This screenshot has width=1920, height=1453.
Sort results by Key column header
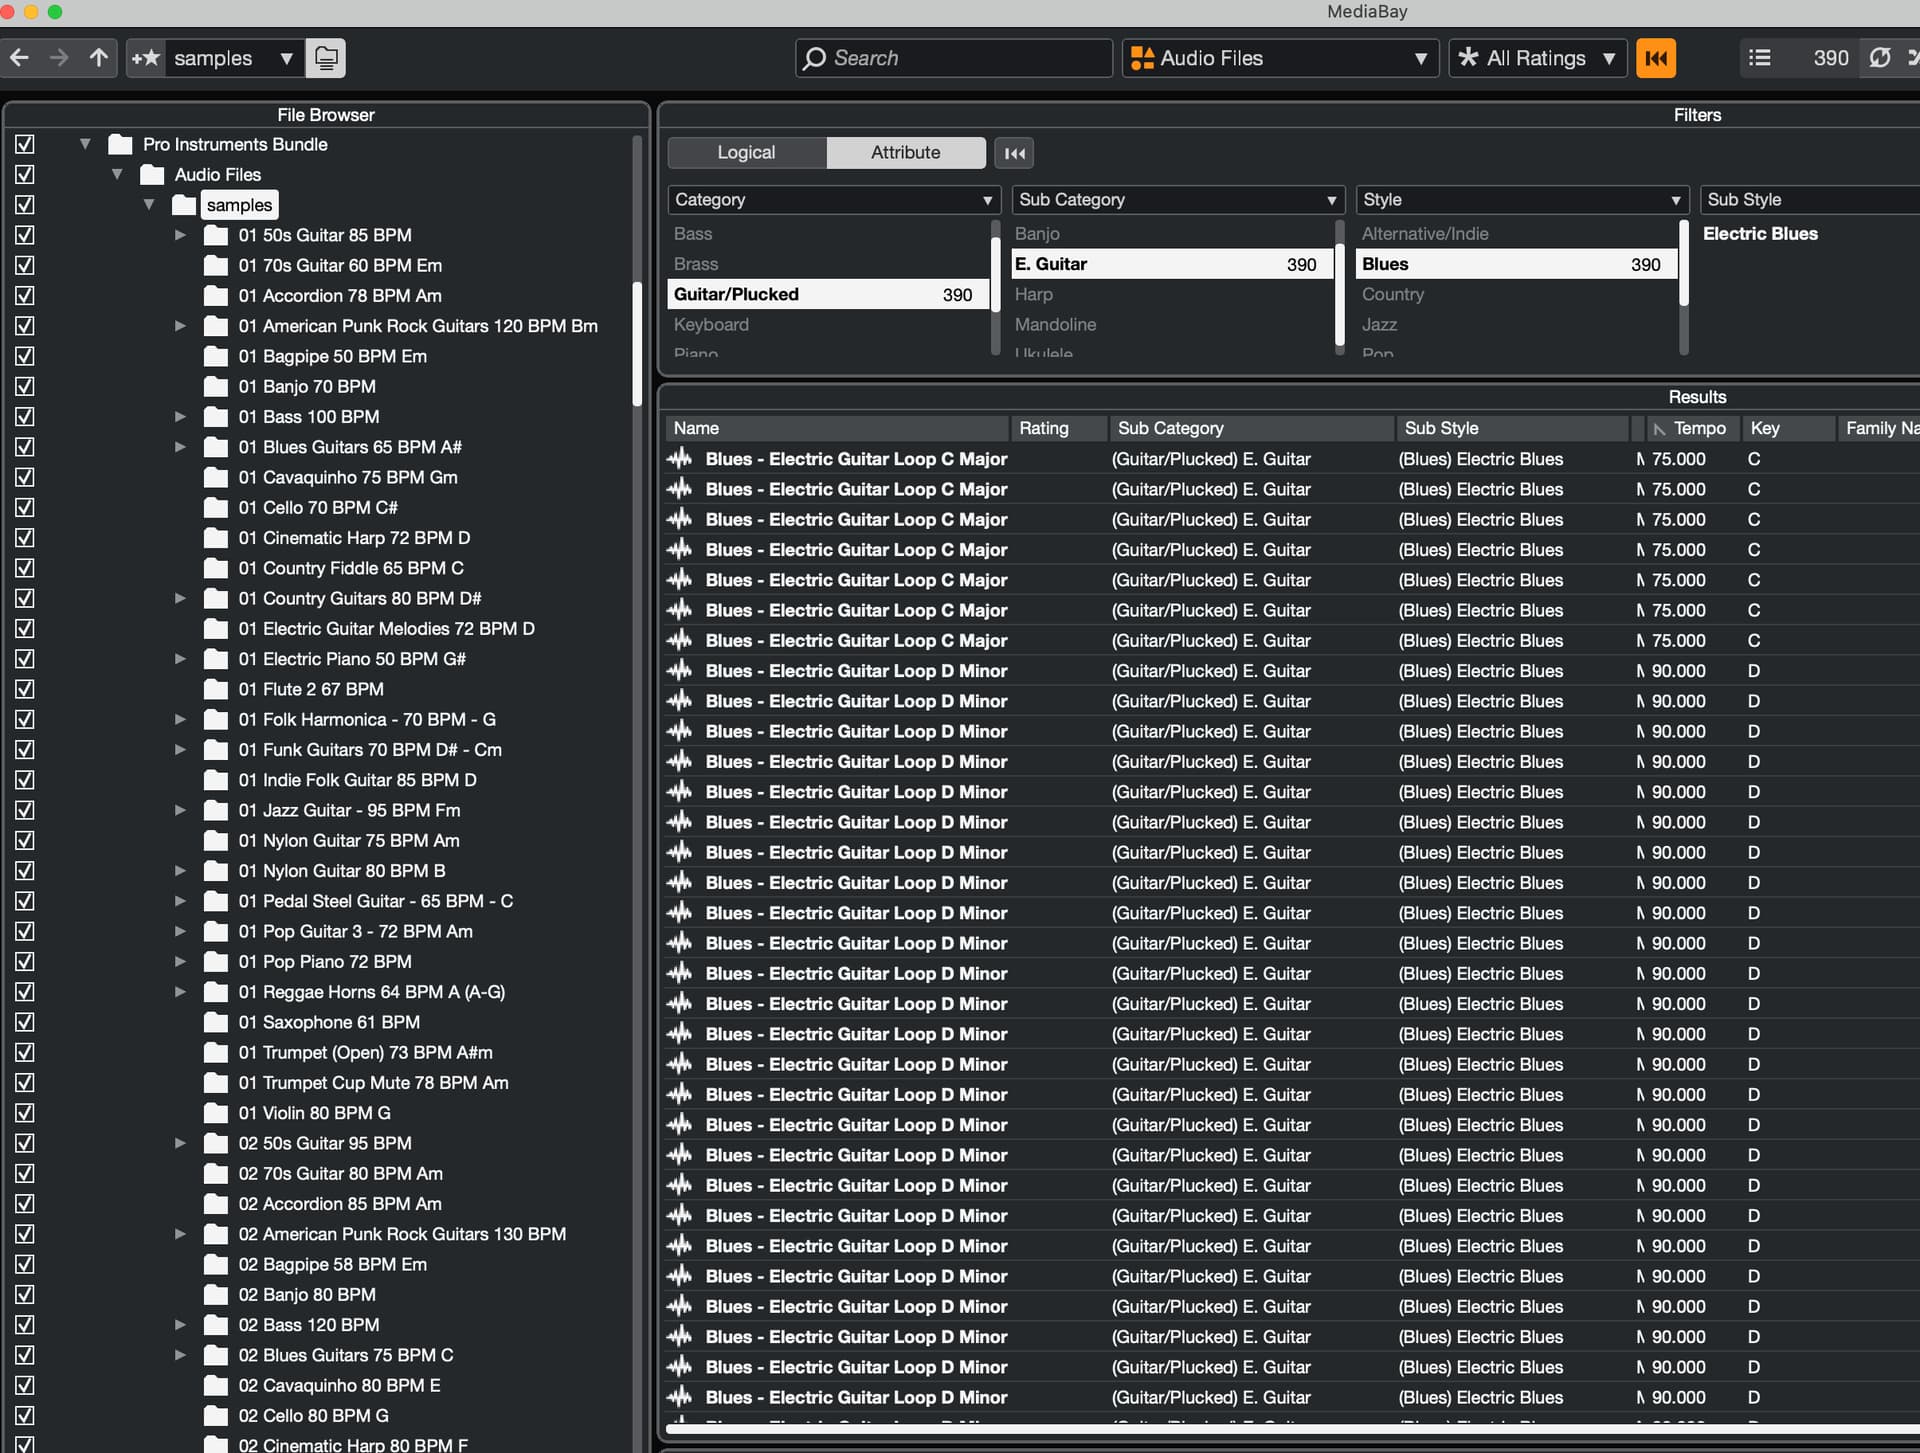click(x=1789, y=429)
